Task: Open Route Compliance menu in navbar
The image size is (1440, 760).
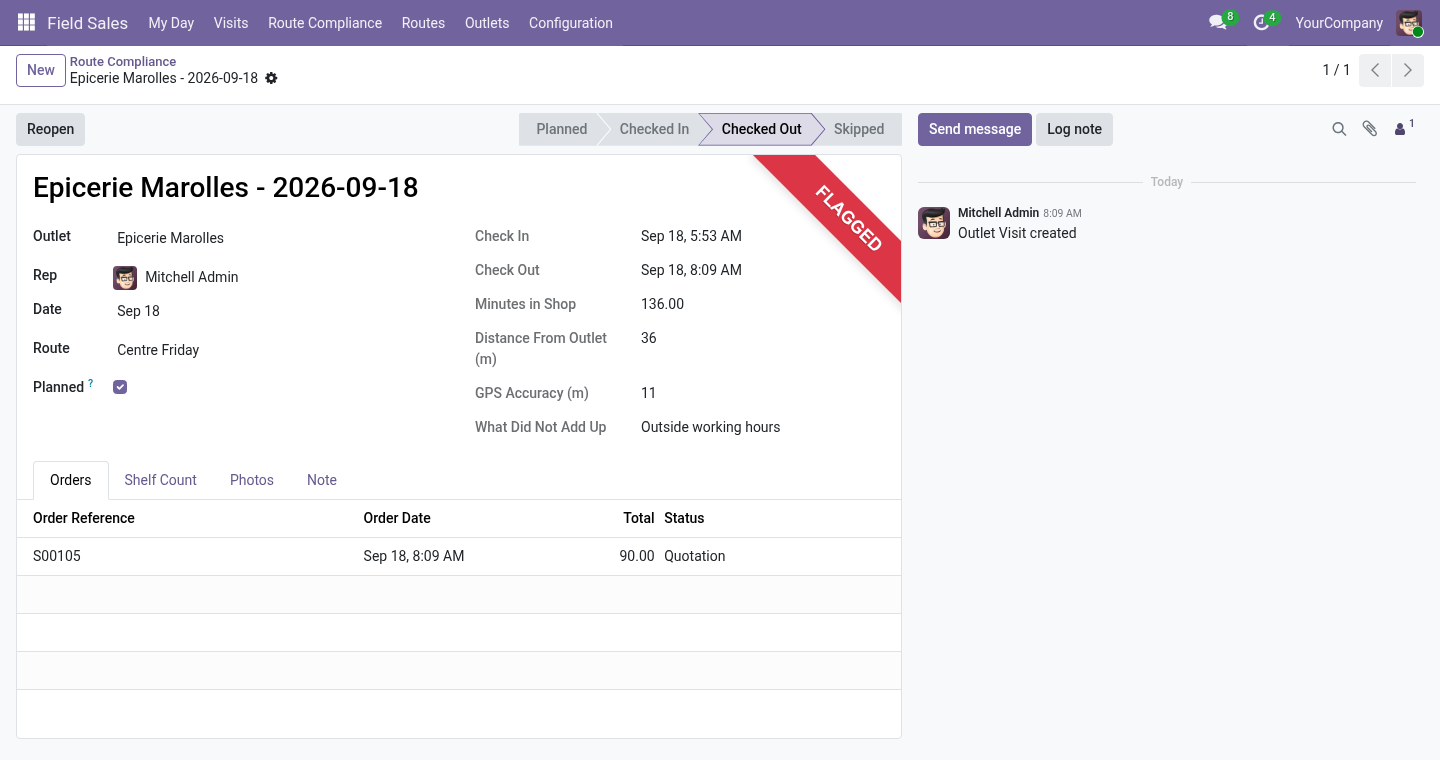Action: pos(325,22)
